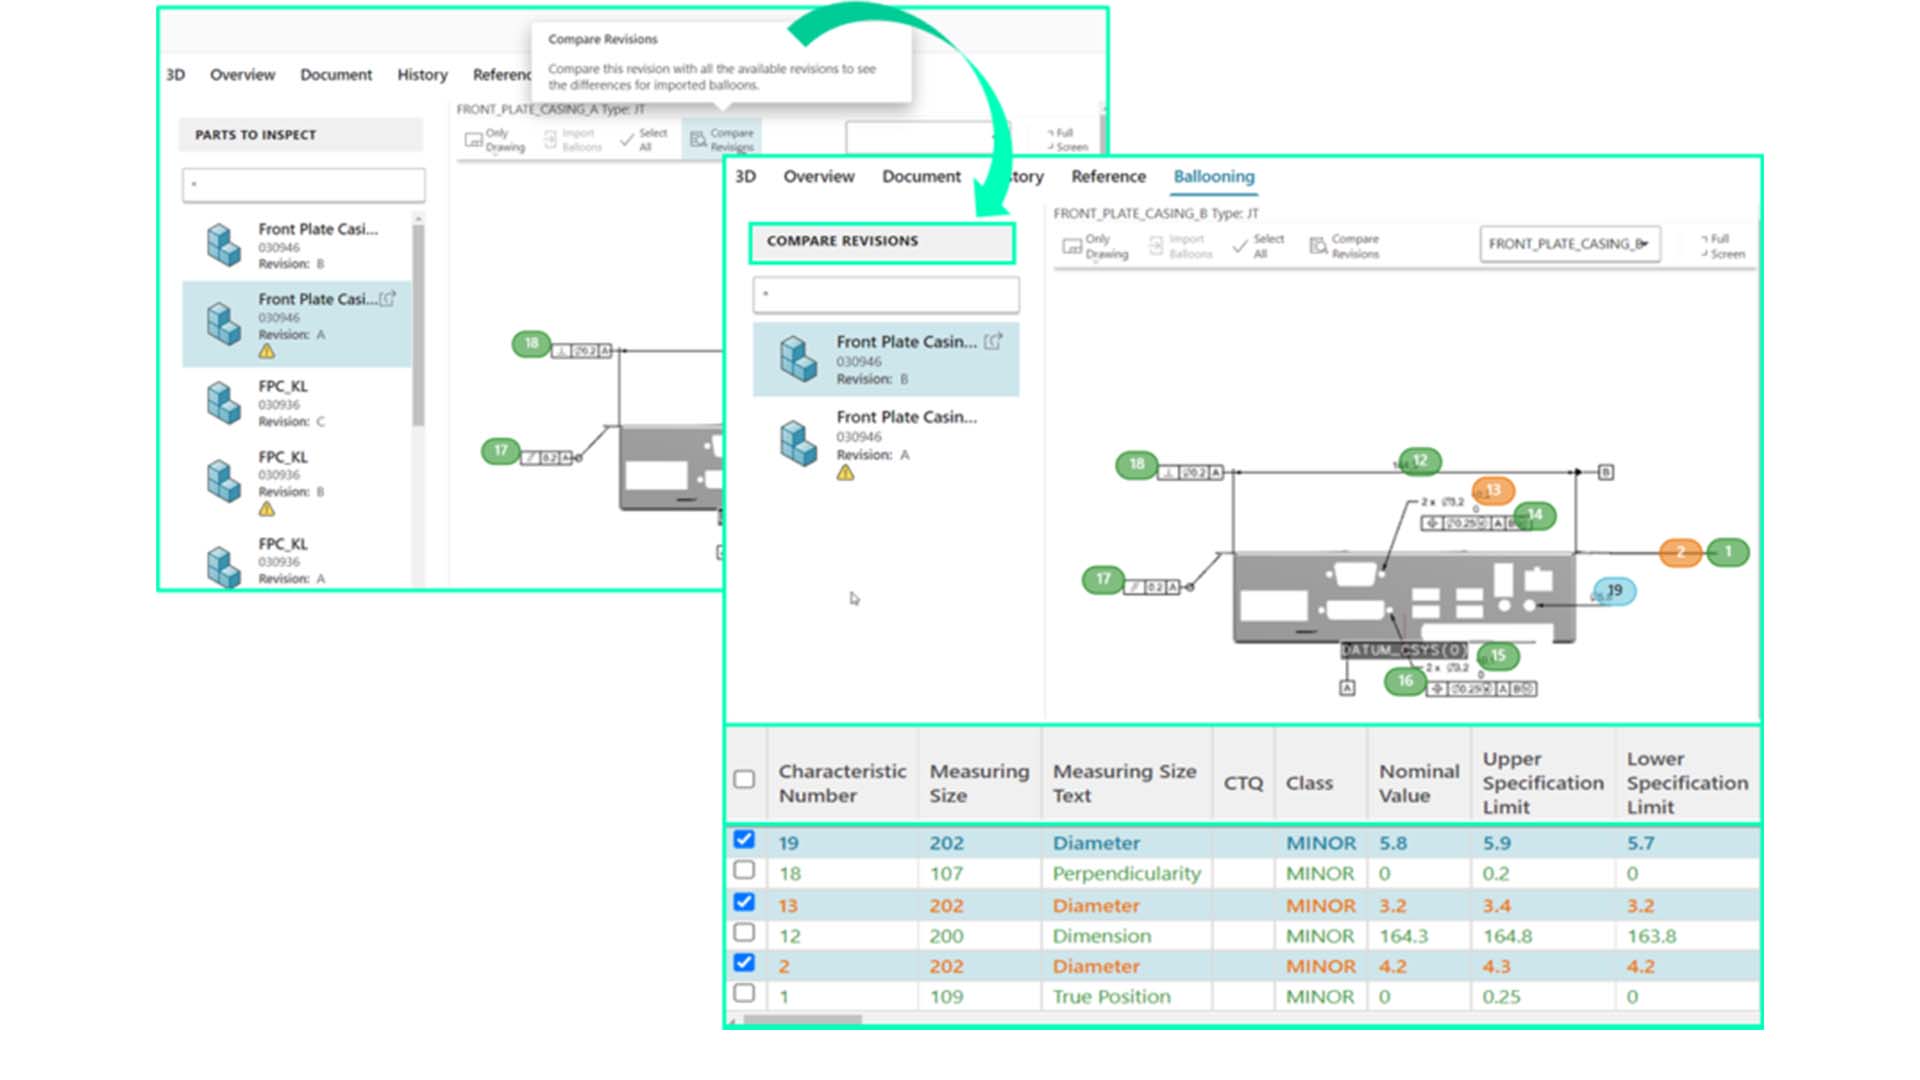Toggle checkbox for Characteristic Number 2

point(741,961)
